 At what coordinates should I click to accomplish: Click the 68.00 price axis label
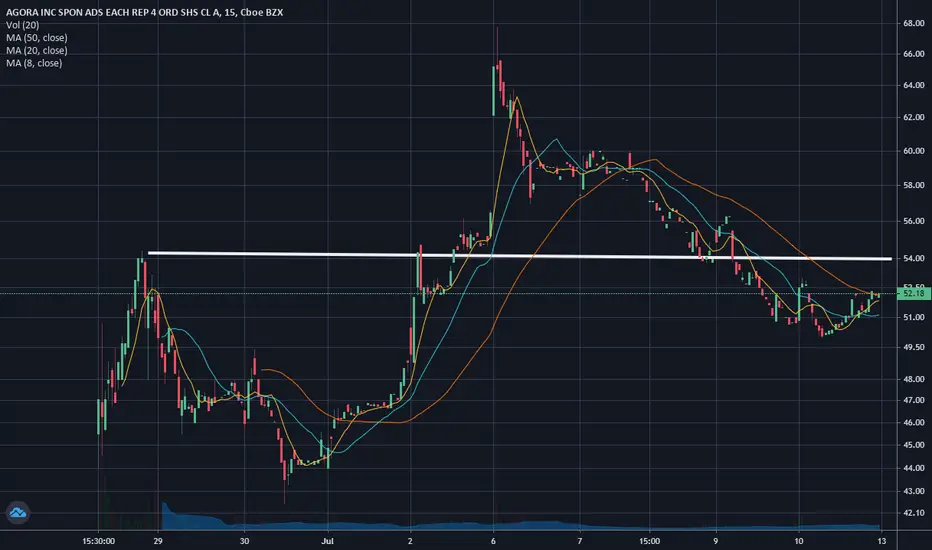coord(914,23)
